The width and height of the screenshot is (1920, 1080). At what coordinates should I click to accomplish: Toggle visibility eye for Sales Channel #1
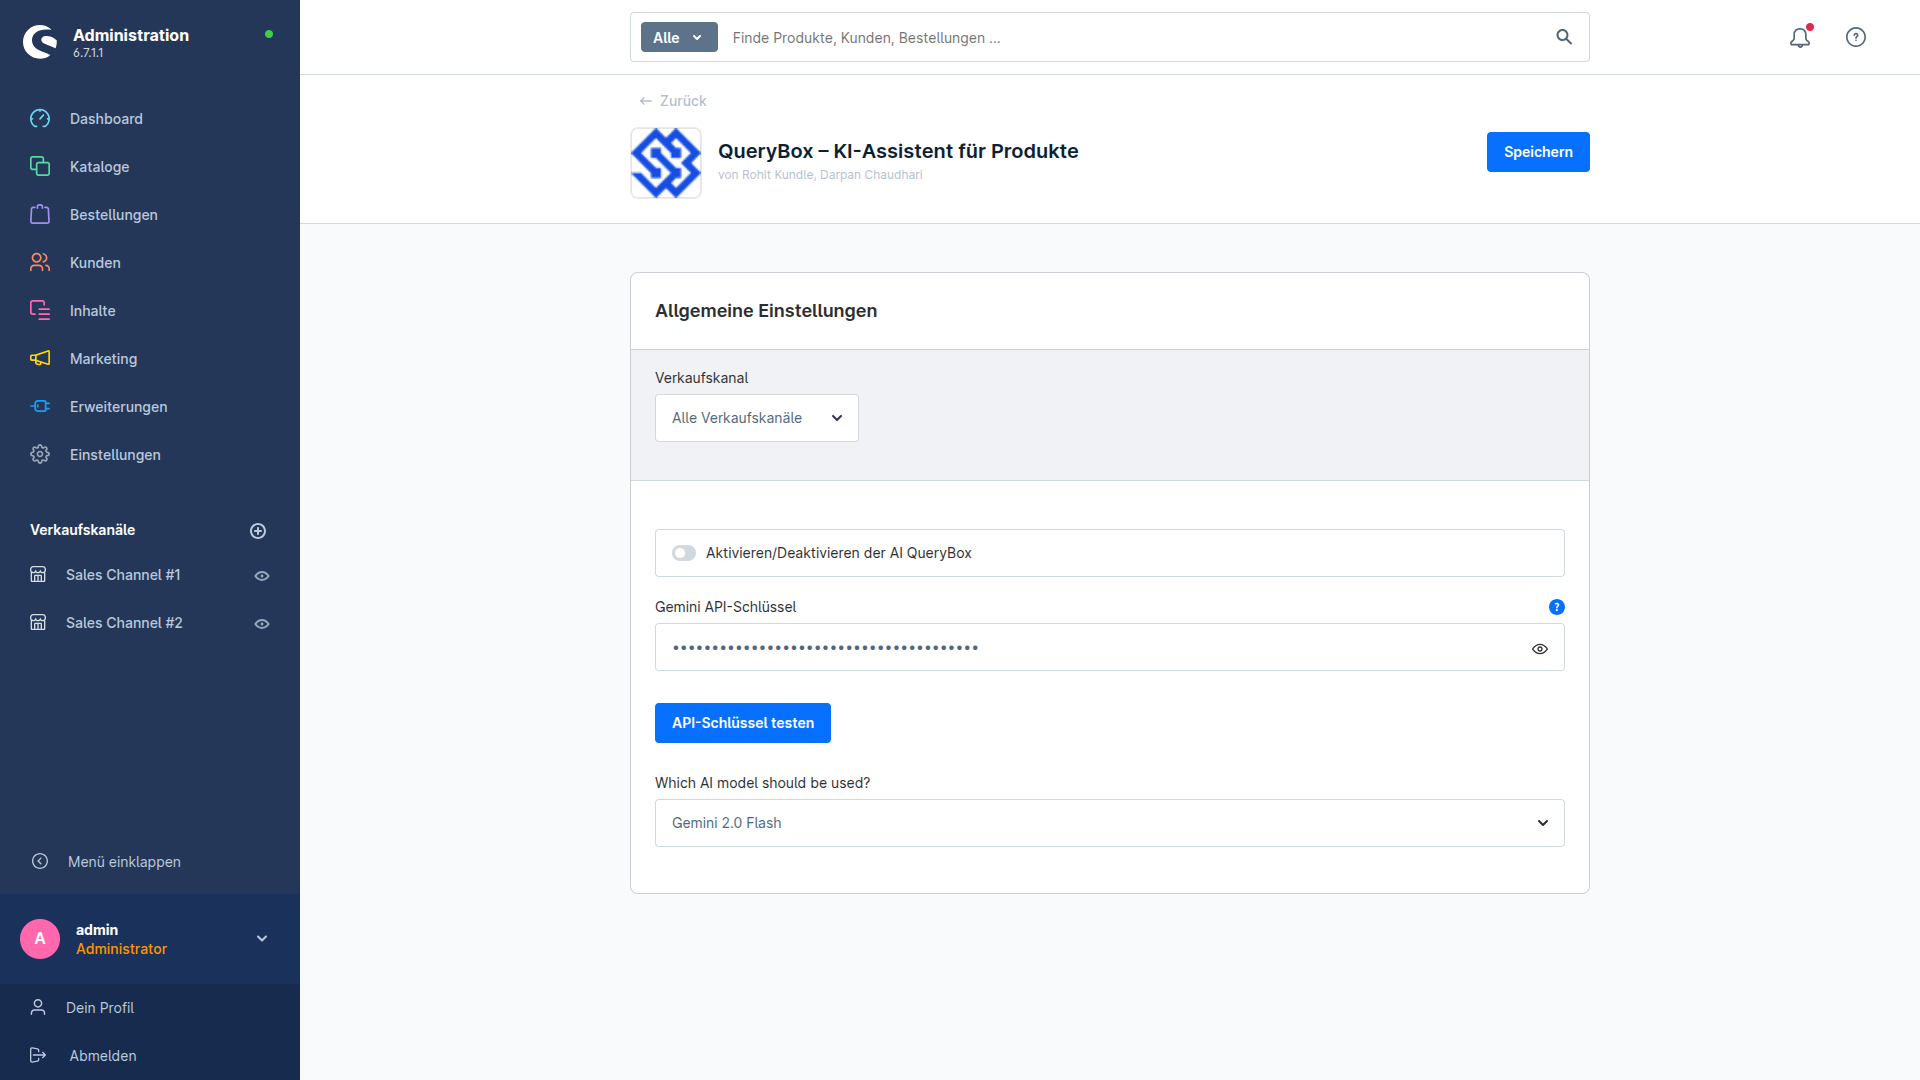[262, 576]
